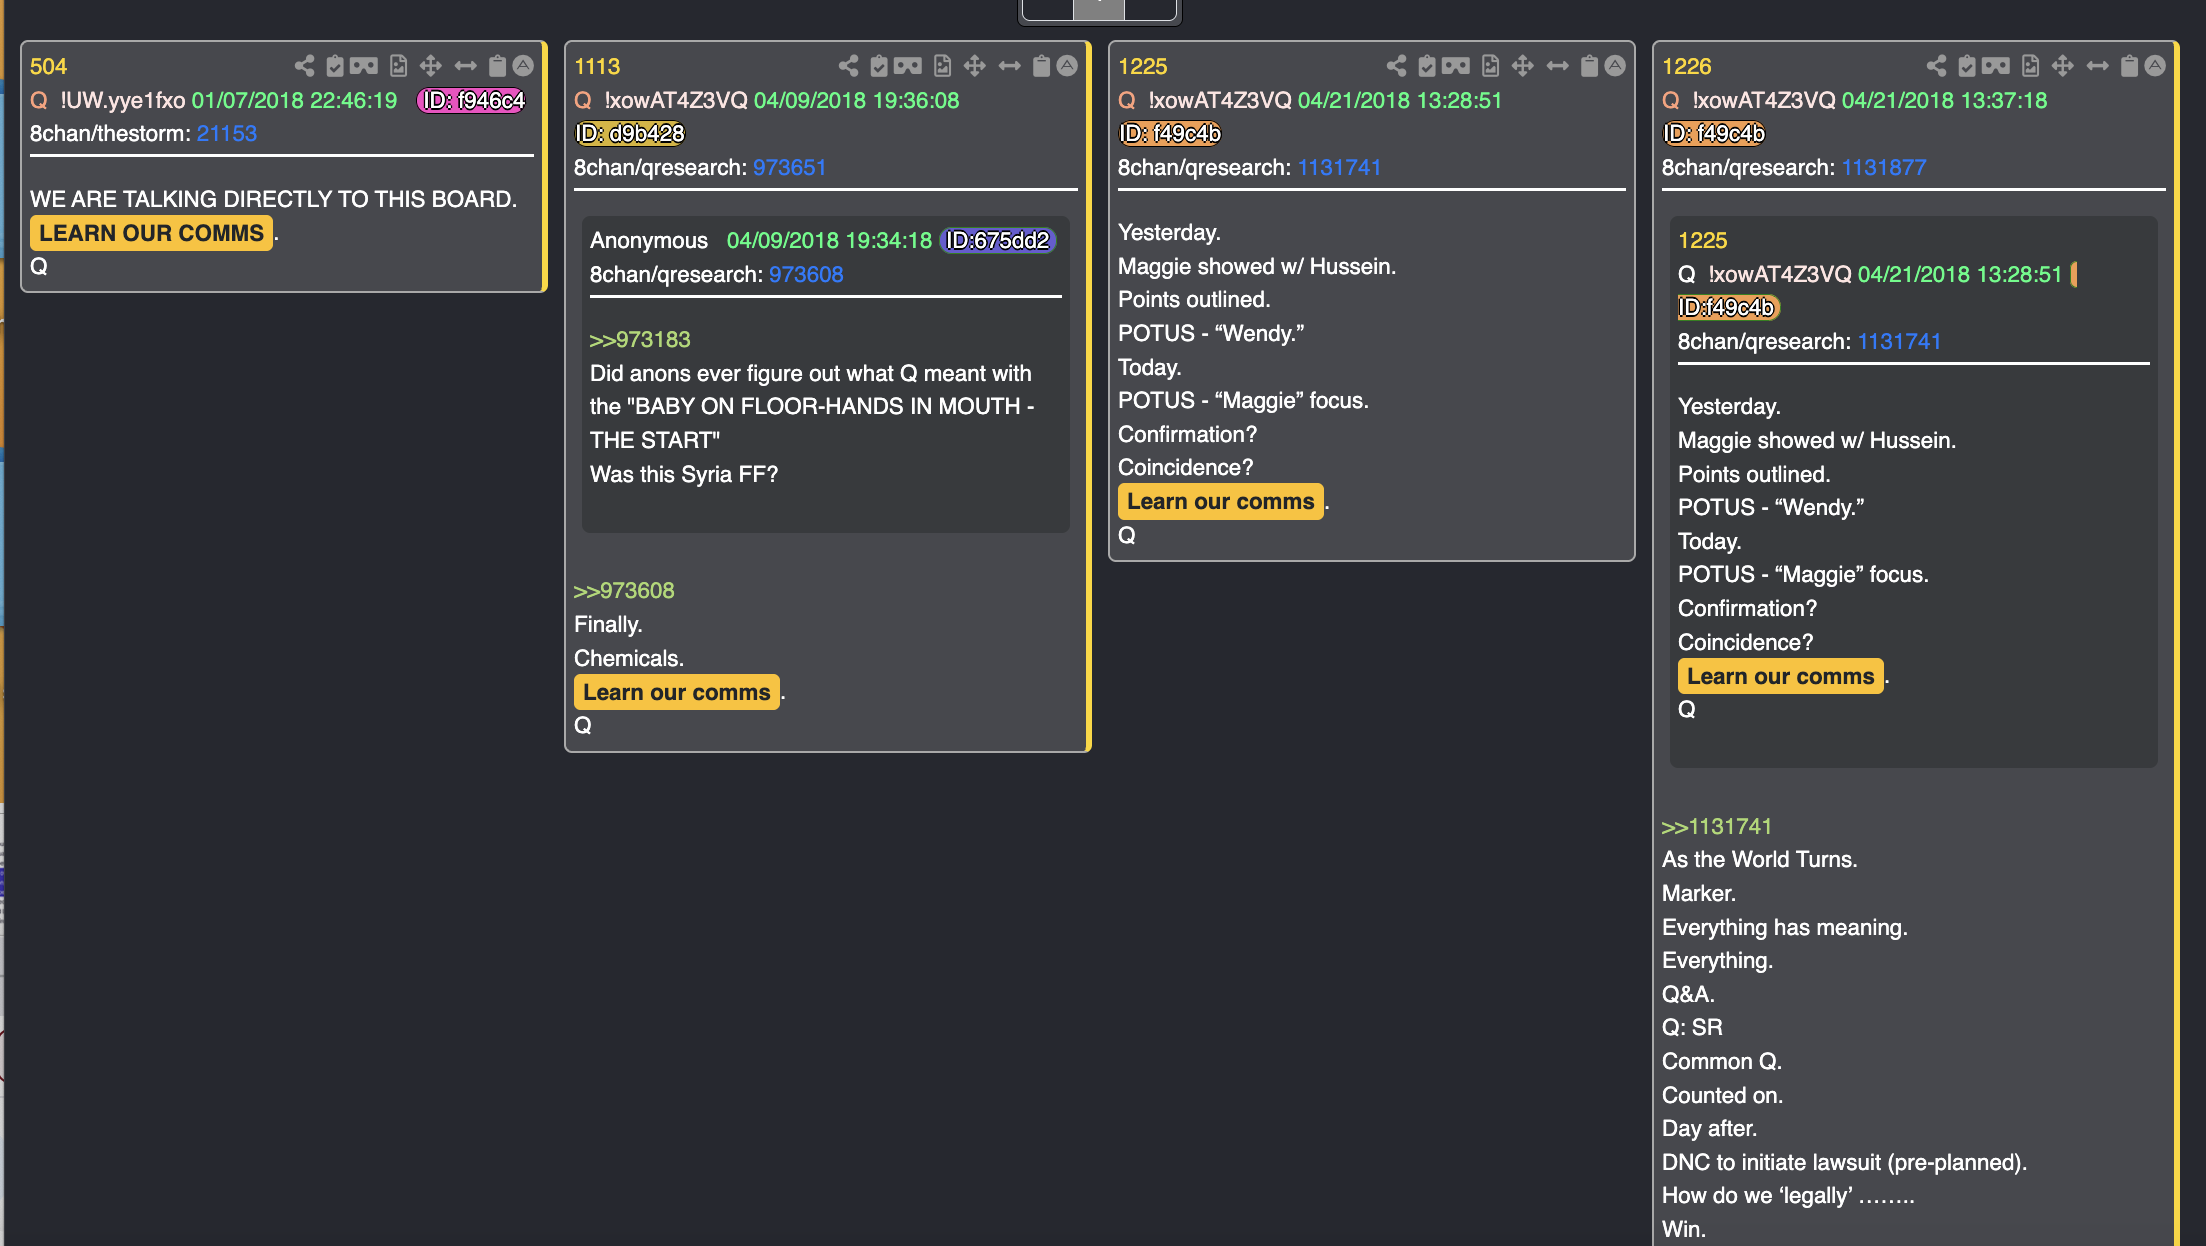The image size is (2206, 1246).
Task: Click the circled up-arrow icon on post 1113
Action: pos(1067,66)
